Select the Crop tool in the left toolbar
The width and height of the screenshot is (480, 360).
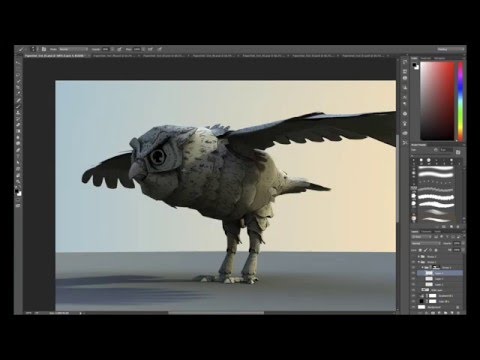coord(19,87)
